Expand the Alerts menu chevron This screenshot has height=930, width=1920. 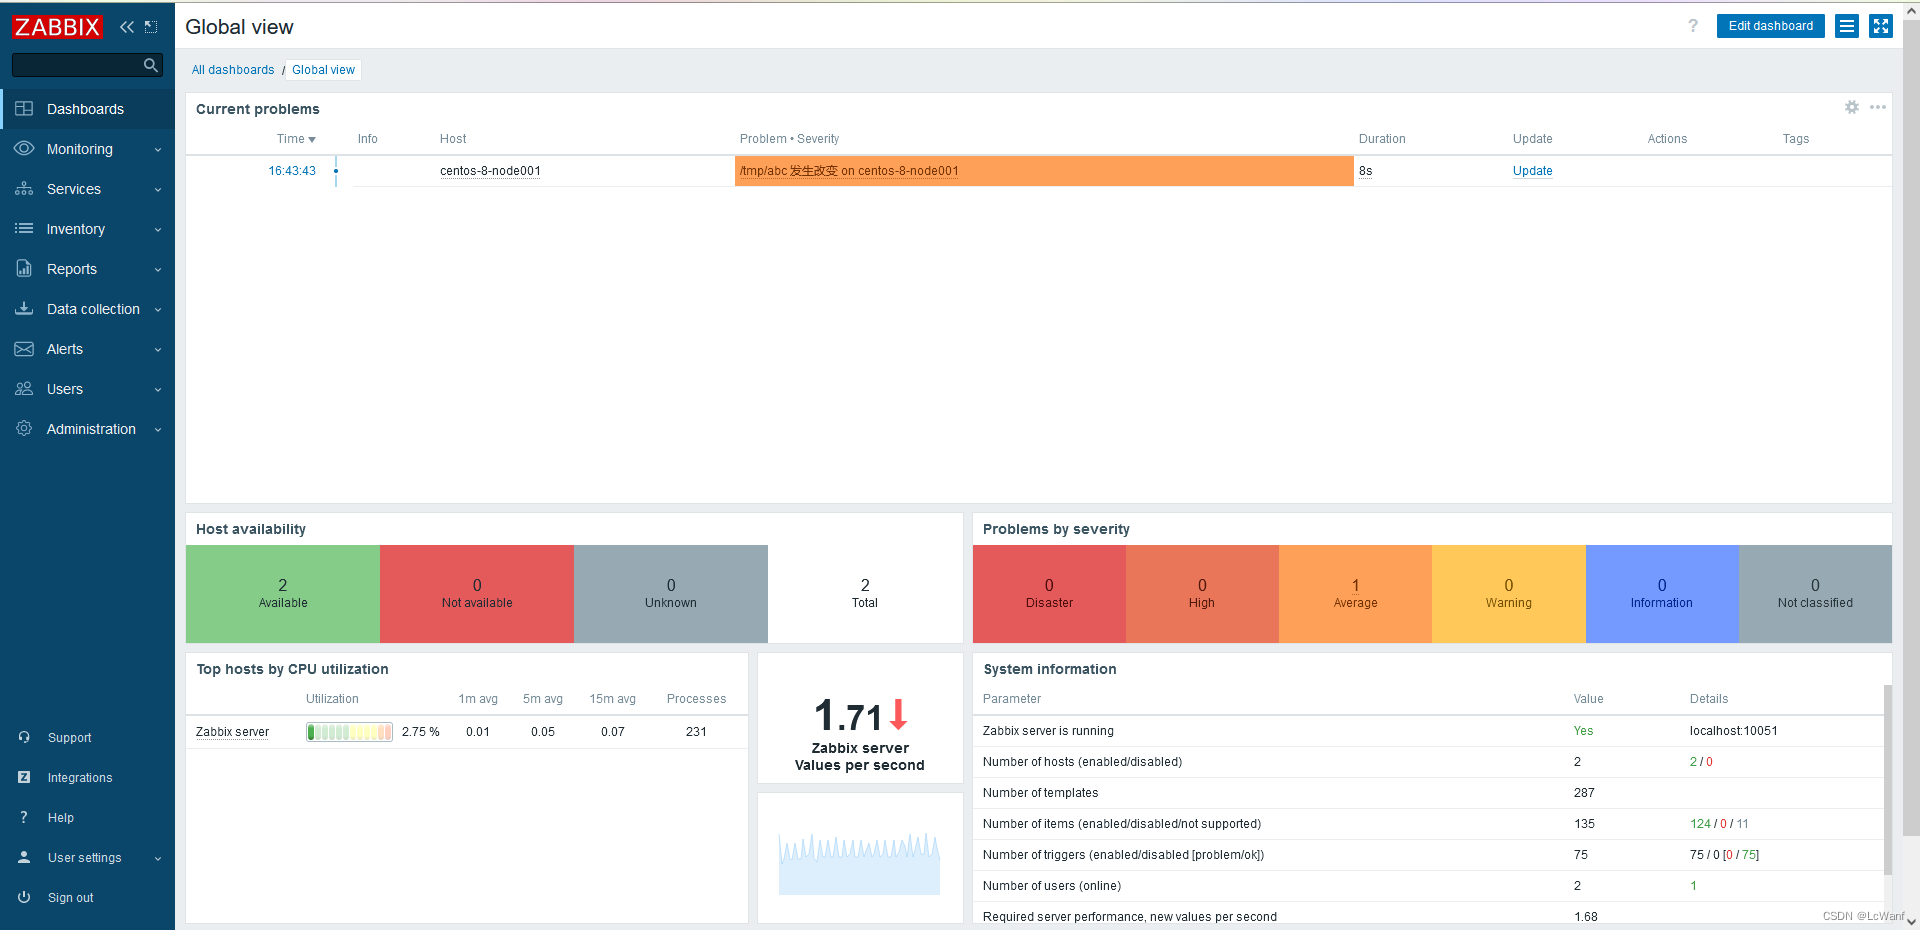point(158,350)
